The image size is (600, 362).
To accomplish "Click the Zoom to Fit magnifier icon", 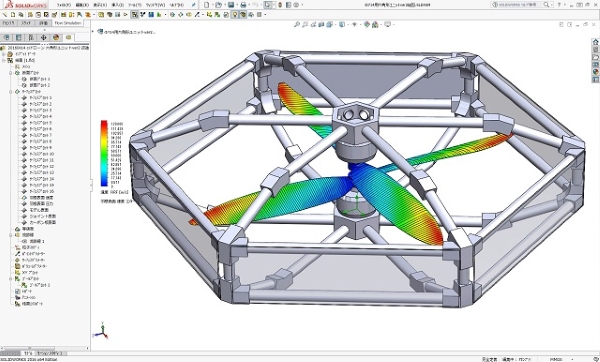I will tap(297, 24).
